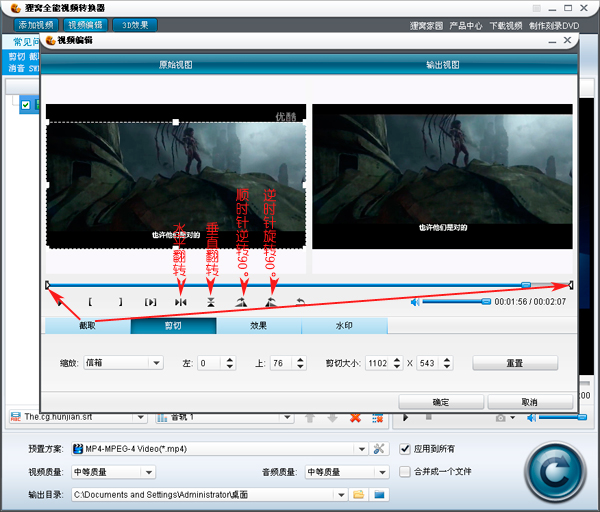Open the 音频质量 dropdown
Viewport: 600px width, 512px height.
pos(347,472)
